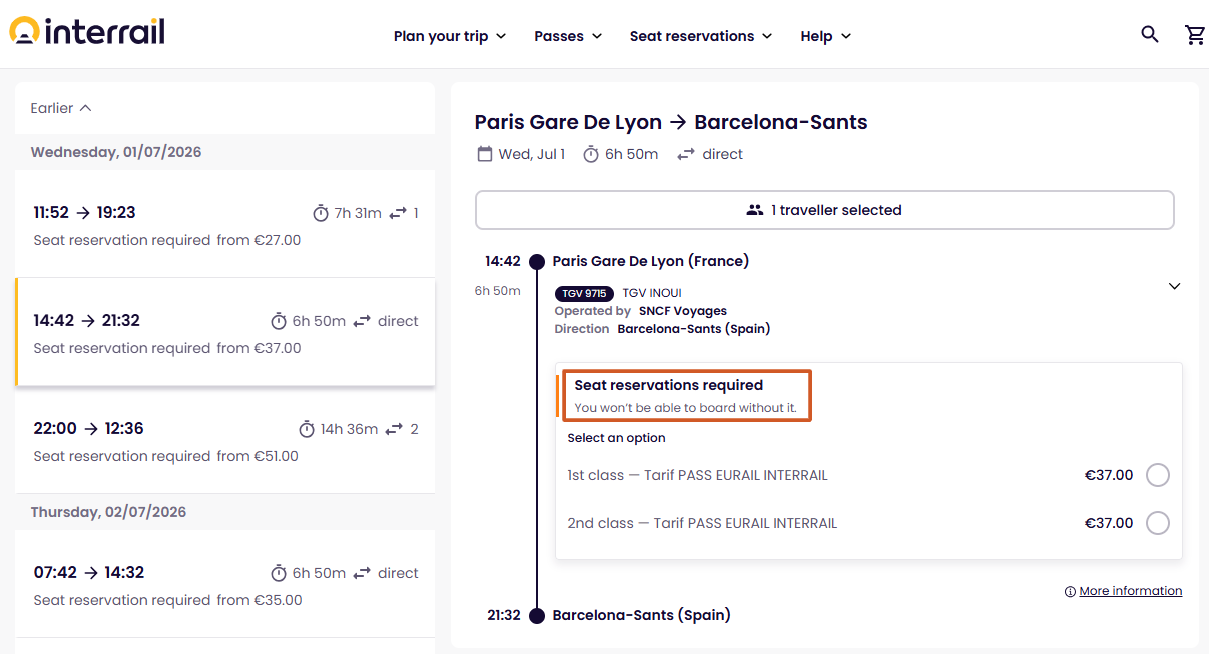Viewport: 1209px width, 654px height.
Task: Choose the 14:42 → 21:32 trip
Action: point(225,332)
